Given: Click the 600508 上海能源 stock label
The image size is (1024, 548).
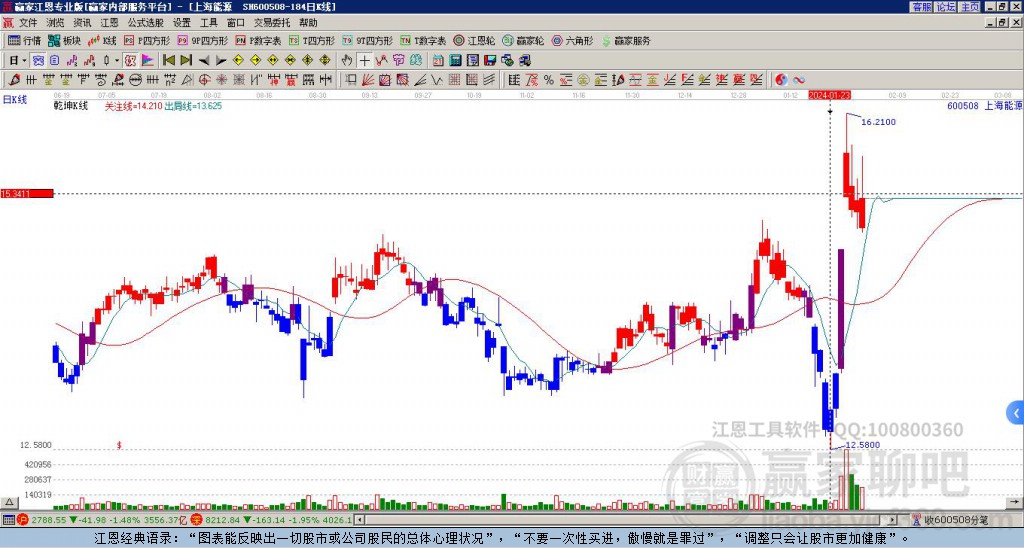Looking at the screenshot, I should tap(985, 105).
